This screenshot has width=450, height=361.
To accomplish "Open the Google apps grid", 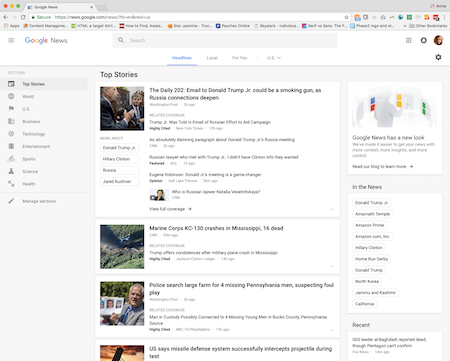I will click(x=408, y=40).
